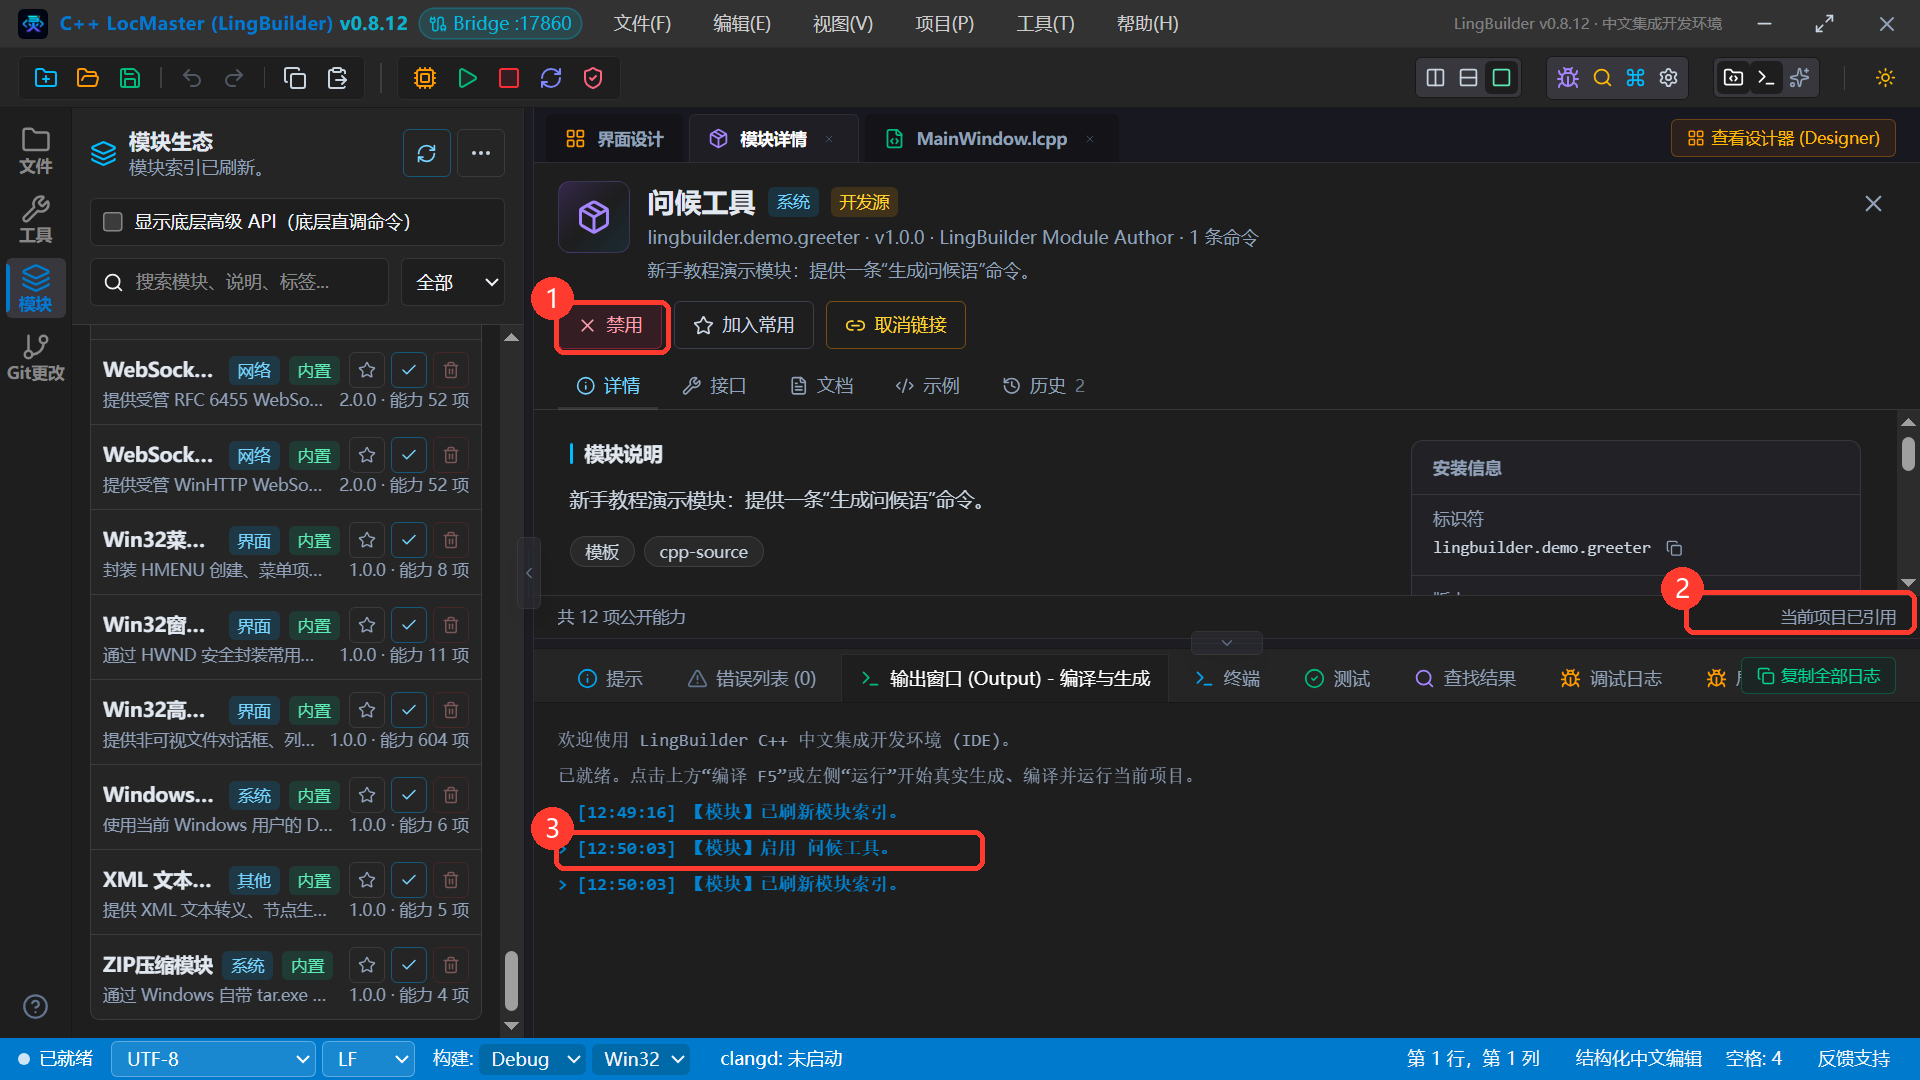The height and width of the screenshot is (1080, 1920).
Task: Toggle the sun theme icon
Action: [x=1885, y=78]
